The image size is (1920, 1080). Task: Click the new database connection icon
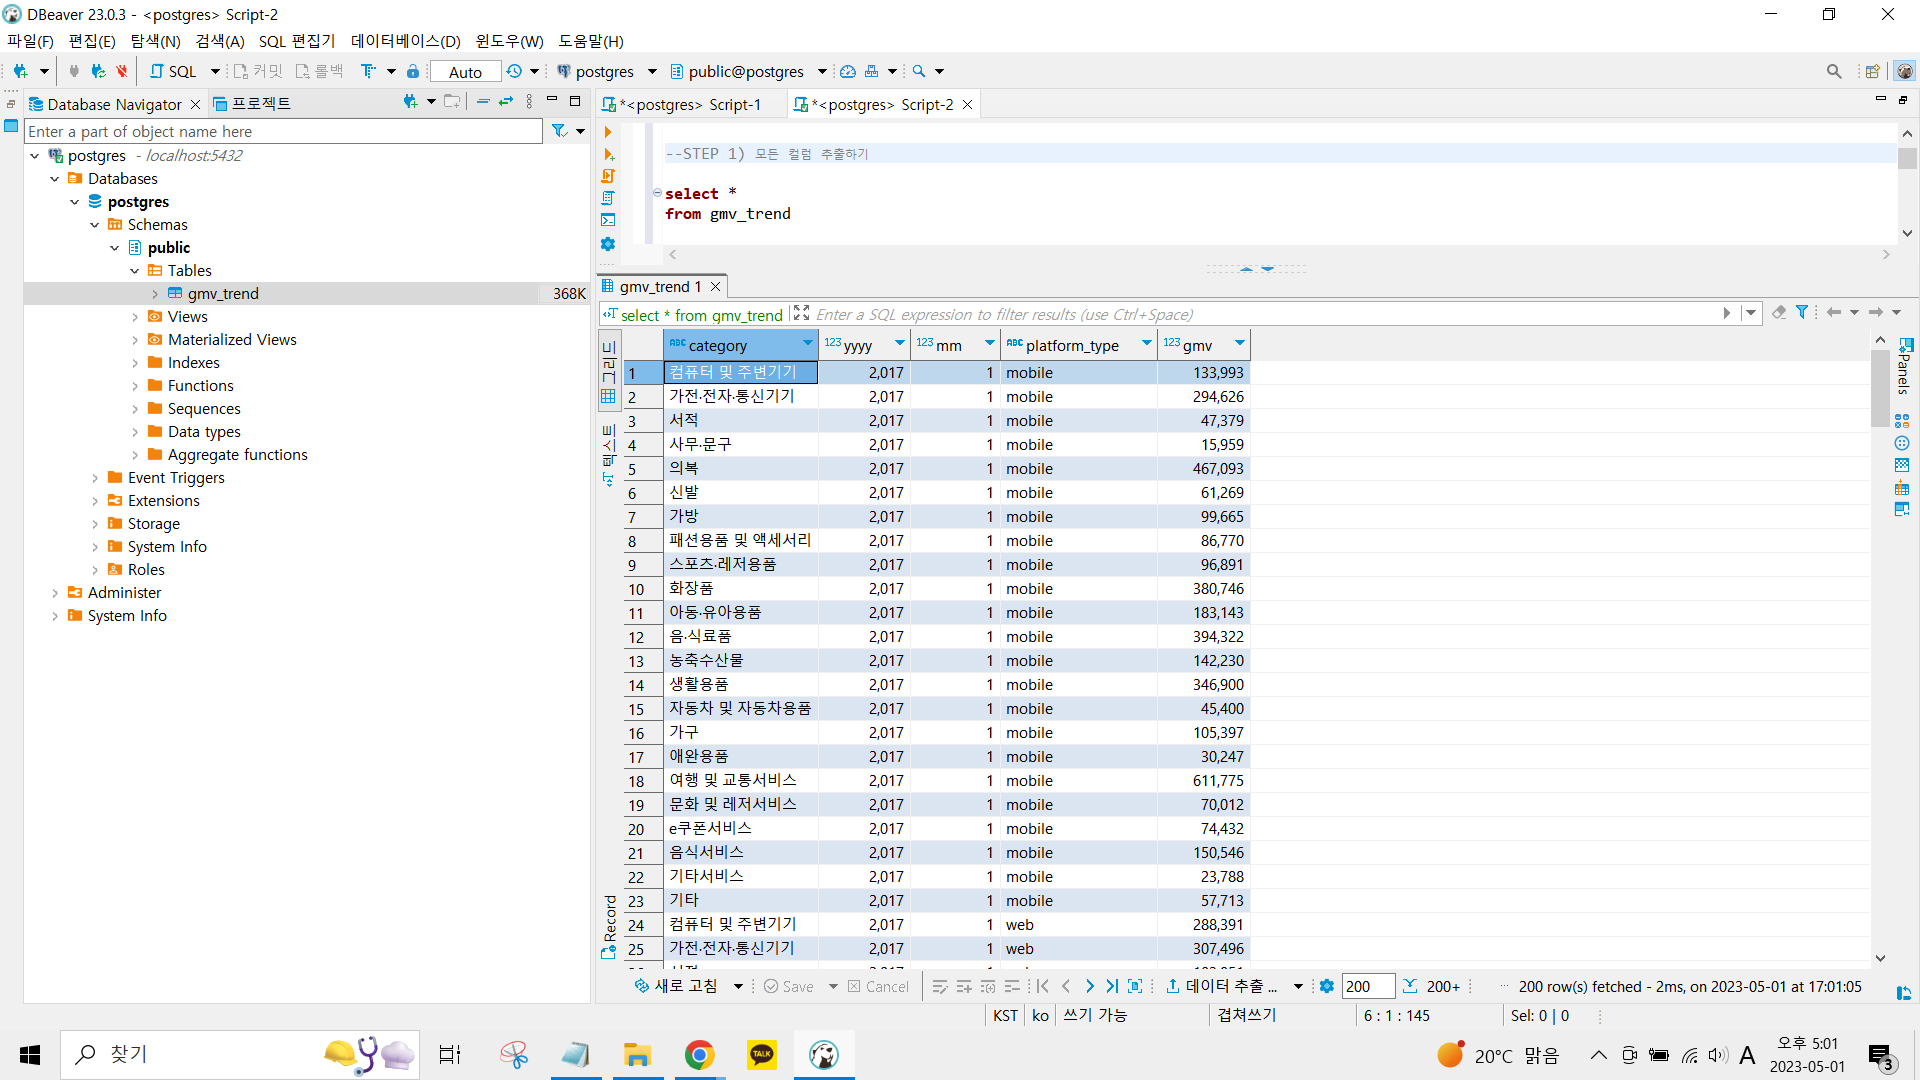click(x=20, y=71)
